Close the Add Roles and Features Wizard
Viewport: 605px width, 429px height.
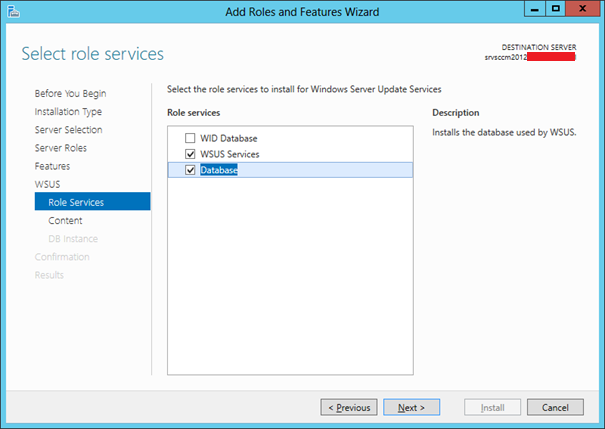582,9
